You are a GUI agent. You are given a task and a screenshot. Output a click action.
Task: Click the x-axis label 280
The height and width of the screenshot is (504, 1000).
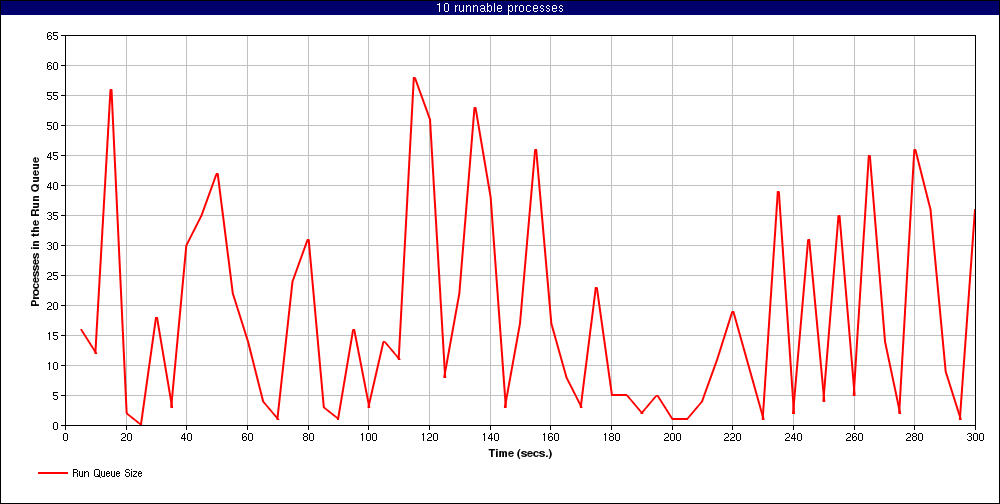915,437
